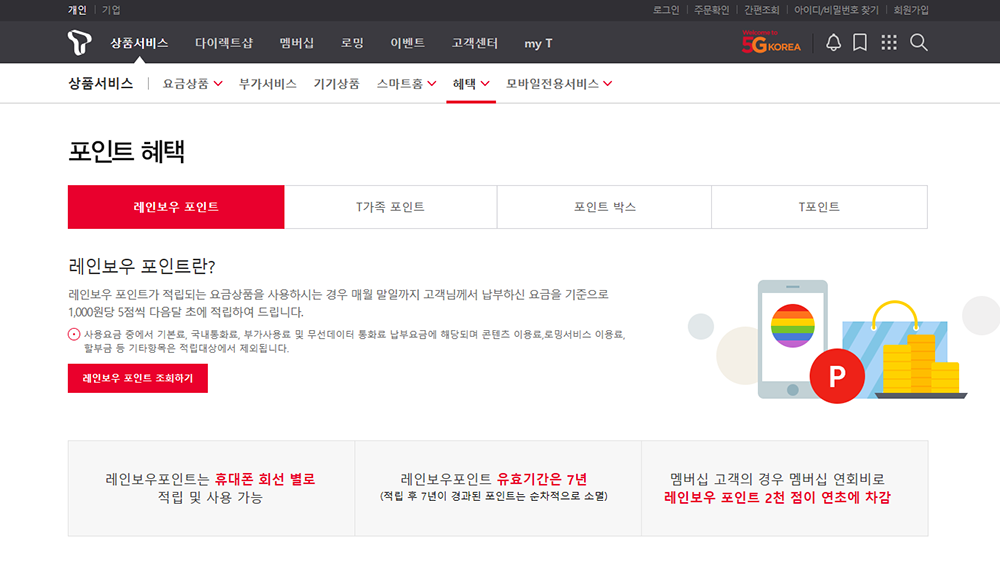
Task: Click 2천 점이 연초에 차감 info box
Action: point(784,488)
